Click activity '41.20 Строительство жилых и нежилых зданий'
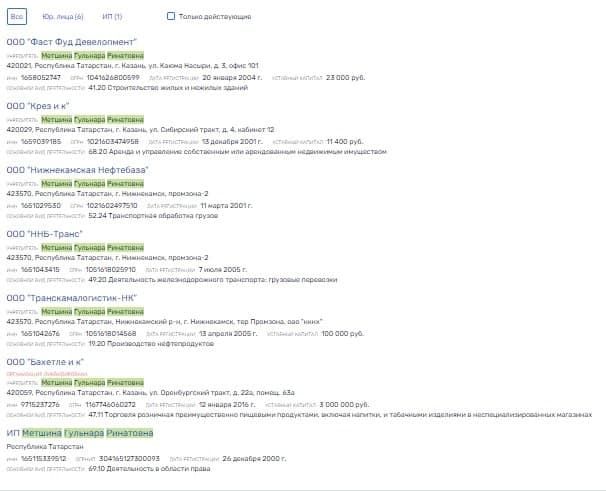The height and width of the screenshot is (491, 606). [x=168, y=88]
